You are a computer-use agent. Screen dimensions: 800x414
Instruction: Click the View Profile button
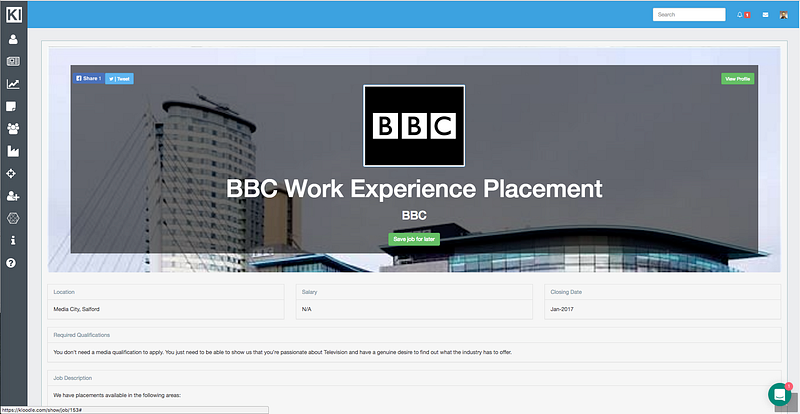pos(737,79)
